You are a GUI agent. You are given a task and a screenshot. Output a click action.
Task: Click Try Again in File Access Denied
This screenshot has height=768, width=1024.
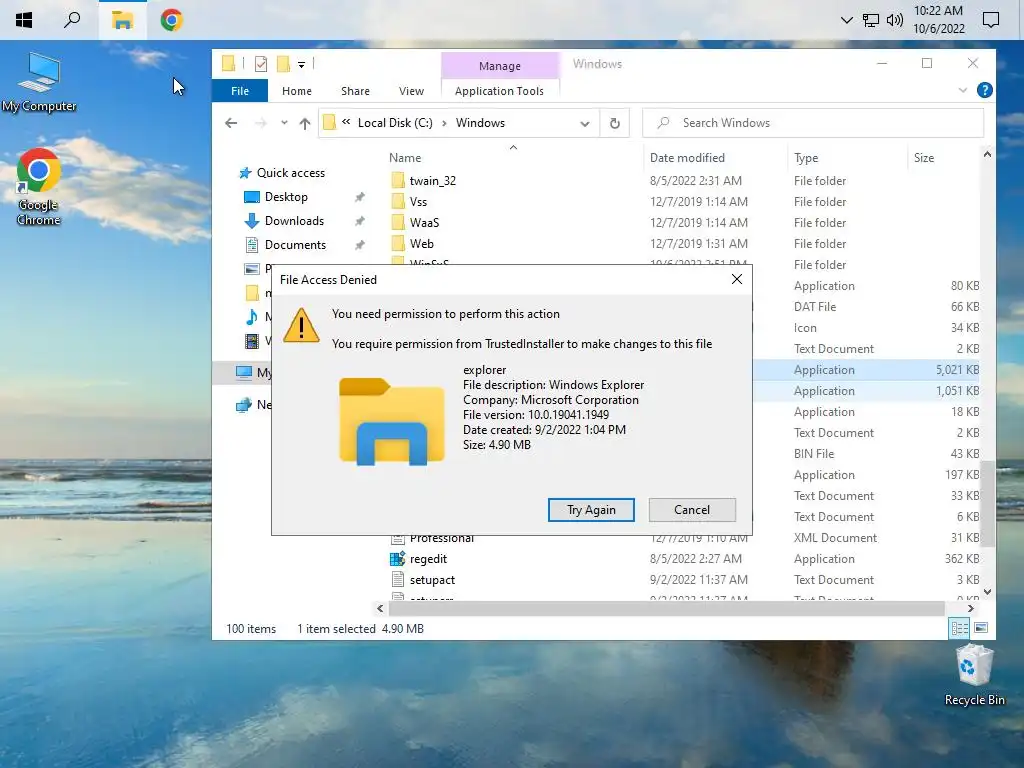click(591, 510)
